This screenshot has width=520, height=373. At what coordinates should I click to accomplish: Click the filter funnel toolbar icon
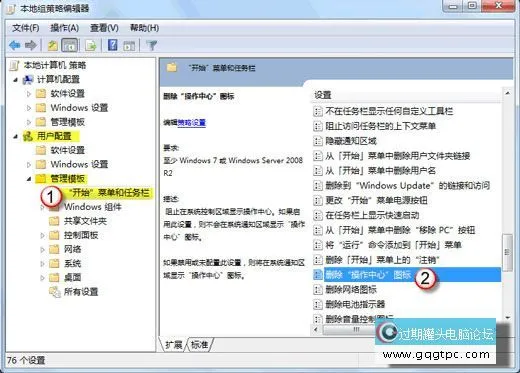click(x=152, y=45)
